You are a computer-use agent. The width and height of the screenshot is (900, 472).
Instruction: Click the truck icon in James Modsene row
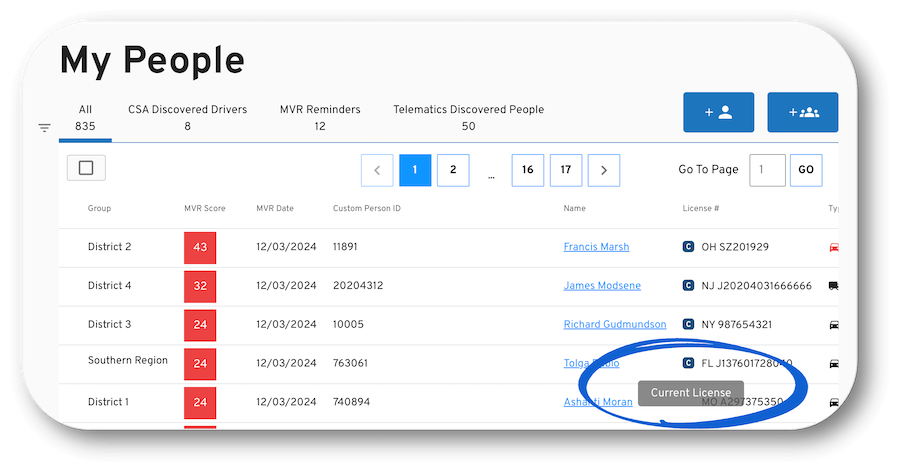pos(833,286)
